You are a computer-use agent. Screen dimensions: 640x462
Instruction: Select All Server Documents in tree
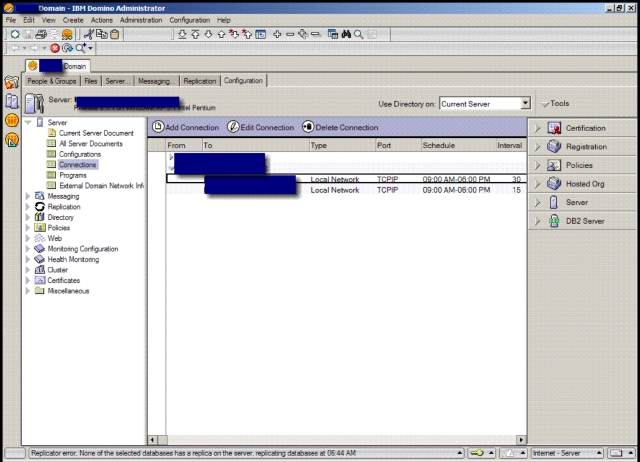pyautogui.click(x=91, y=144)
